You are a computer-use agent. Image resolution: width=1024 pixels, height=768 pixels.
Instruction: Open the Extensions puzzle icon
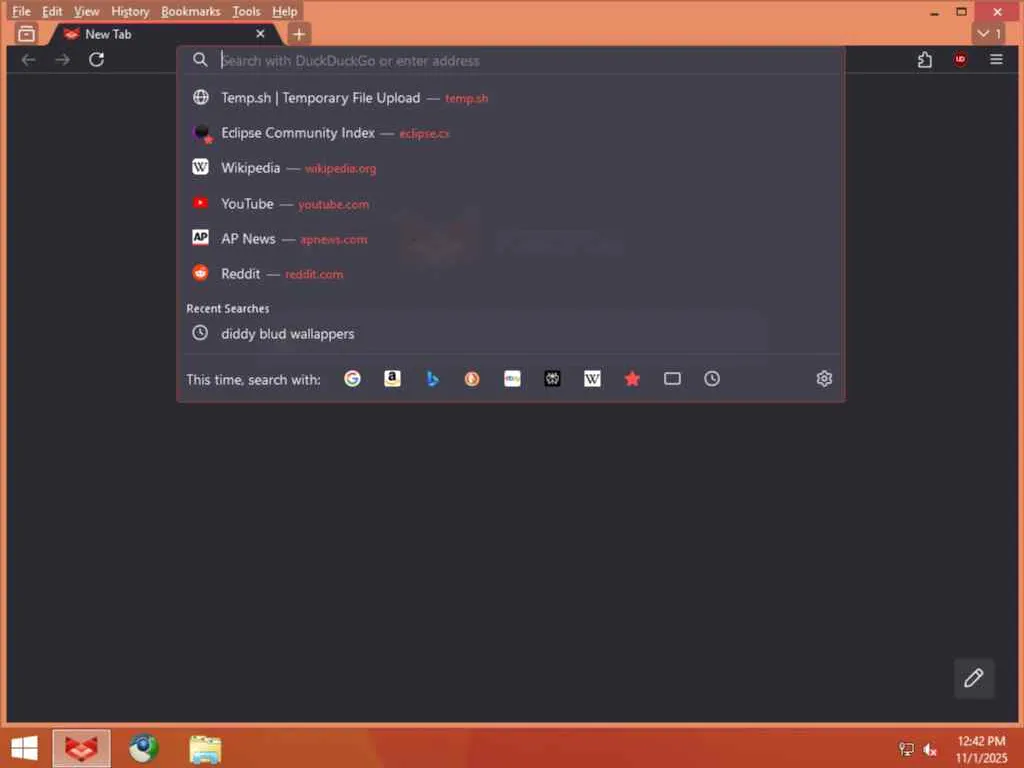point(925,60)
